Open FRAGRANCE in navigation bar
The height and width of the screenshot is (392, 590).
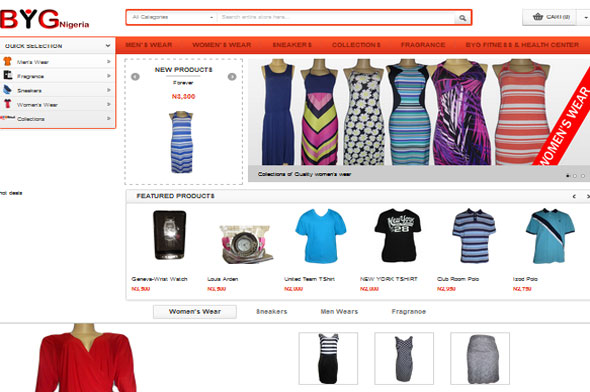pyautogui.click(x=423, y=45)
